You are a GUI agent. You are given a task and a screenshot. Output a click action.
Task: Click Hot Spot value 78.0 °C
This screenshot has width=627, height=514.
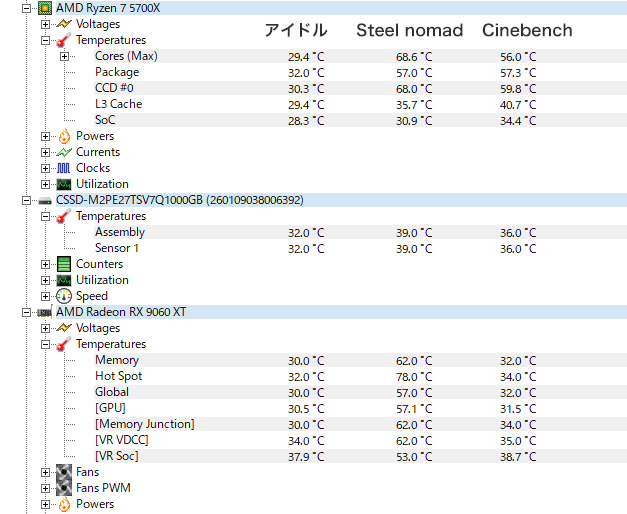(414, 377)
